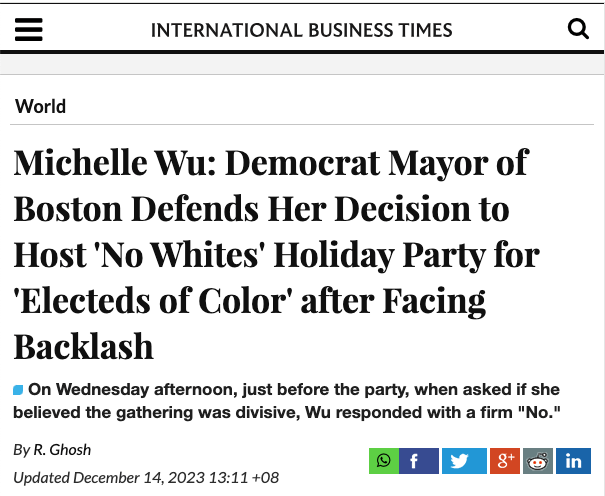Share article on Google Plus

click(x=502, y=461)
